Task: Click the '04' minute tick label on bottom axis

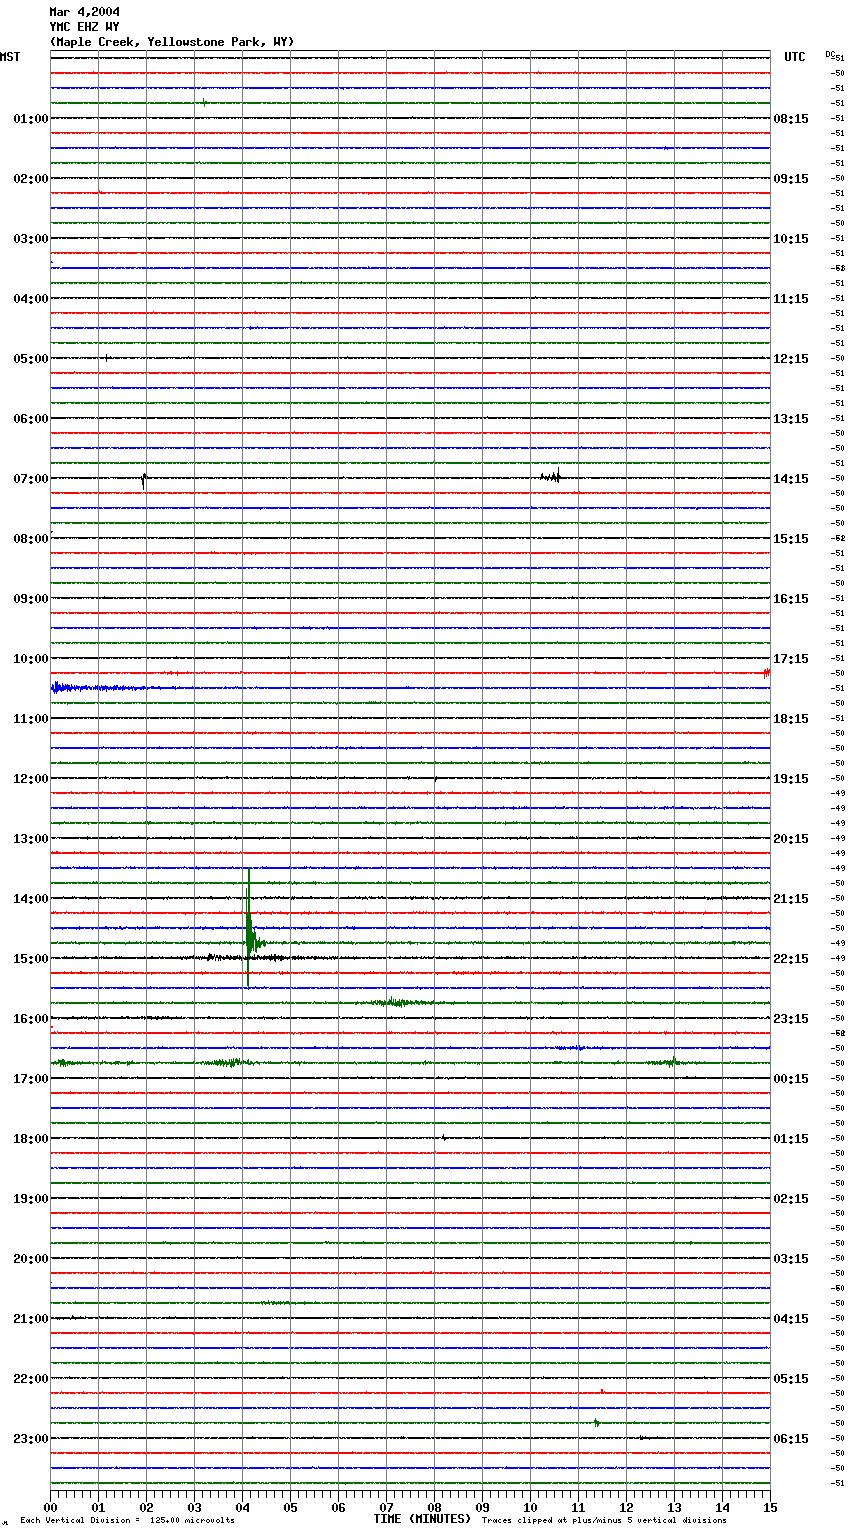Action: click(242, 1507)
